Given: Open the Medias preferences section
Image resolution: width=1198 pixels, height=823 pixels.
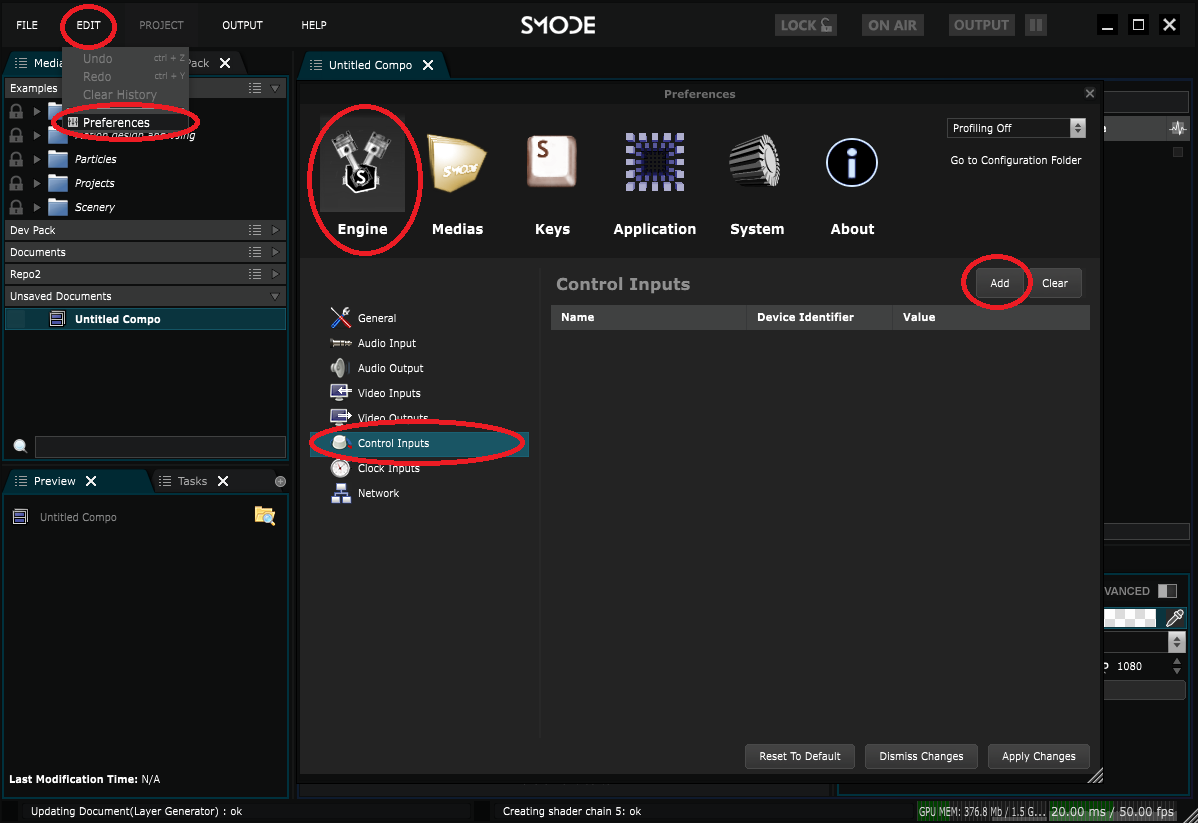Looking at the screenshot, I should pos(457,183).
